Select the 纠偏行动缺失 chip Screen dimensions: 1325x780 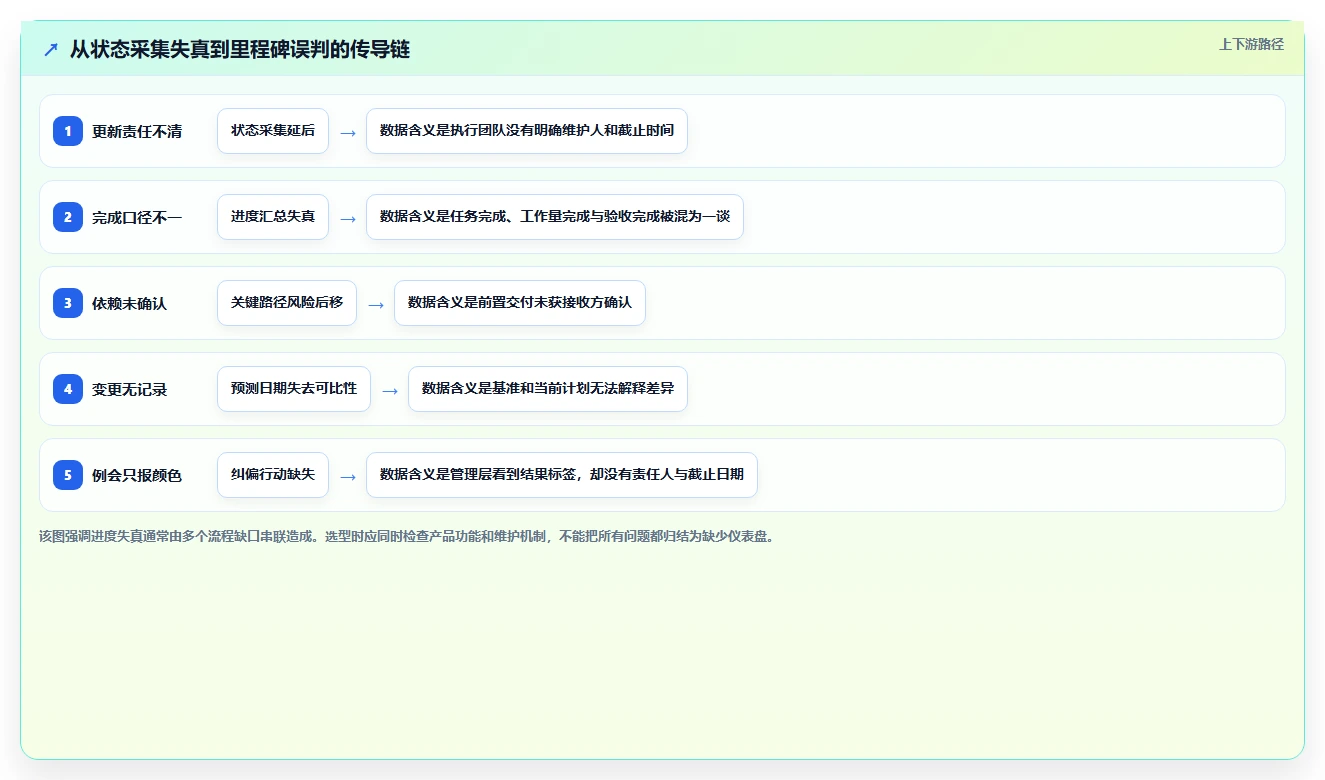point(273,475)
